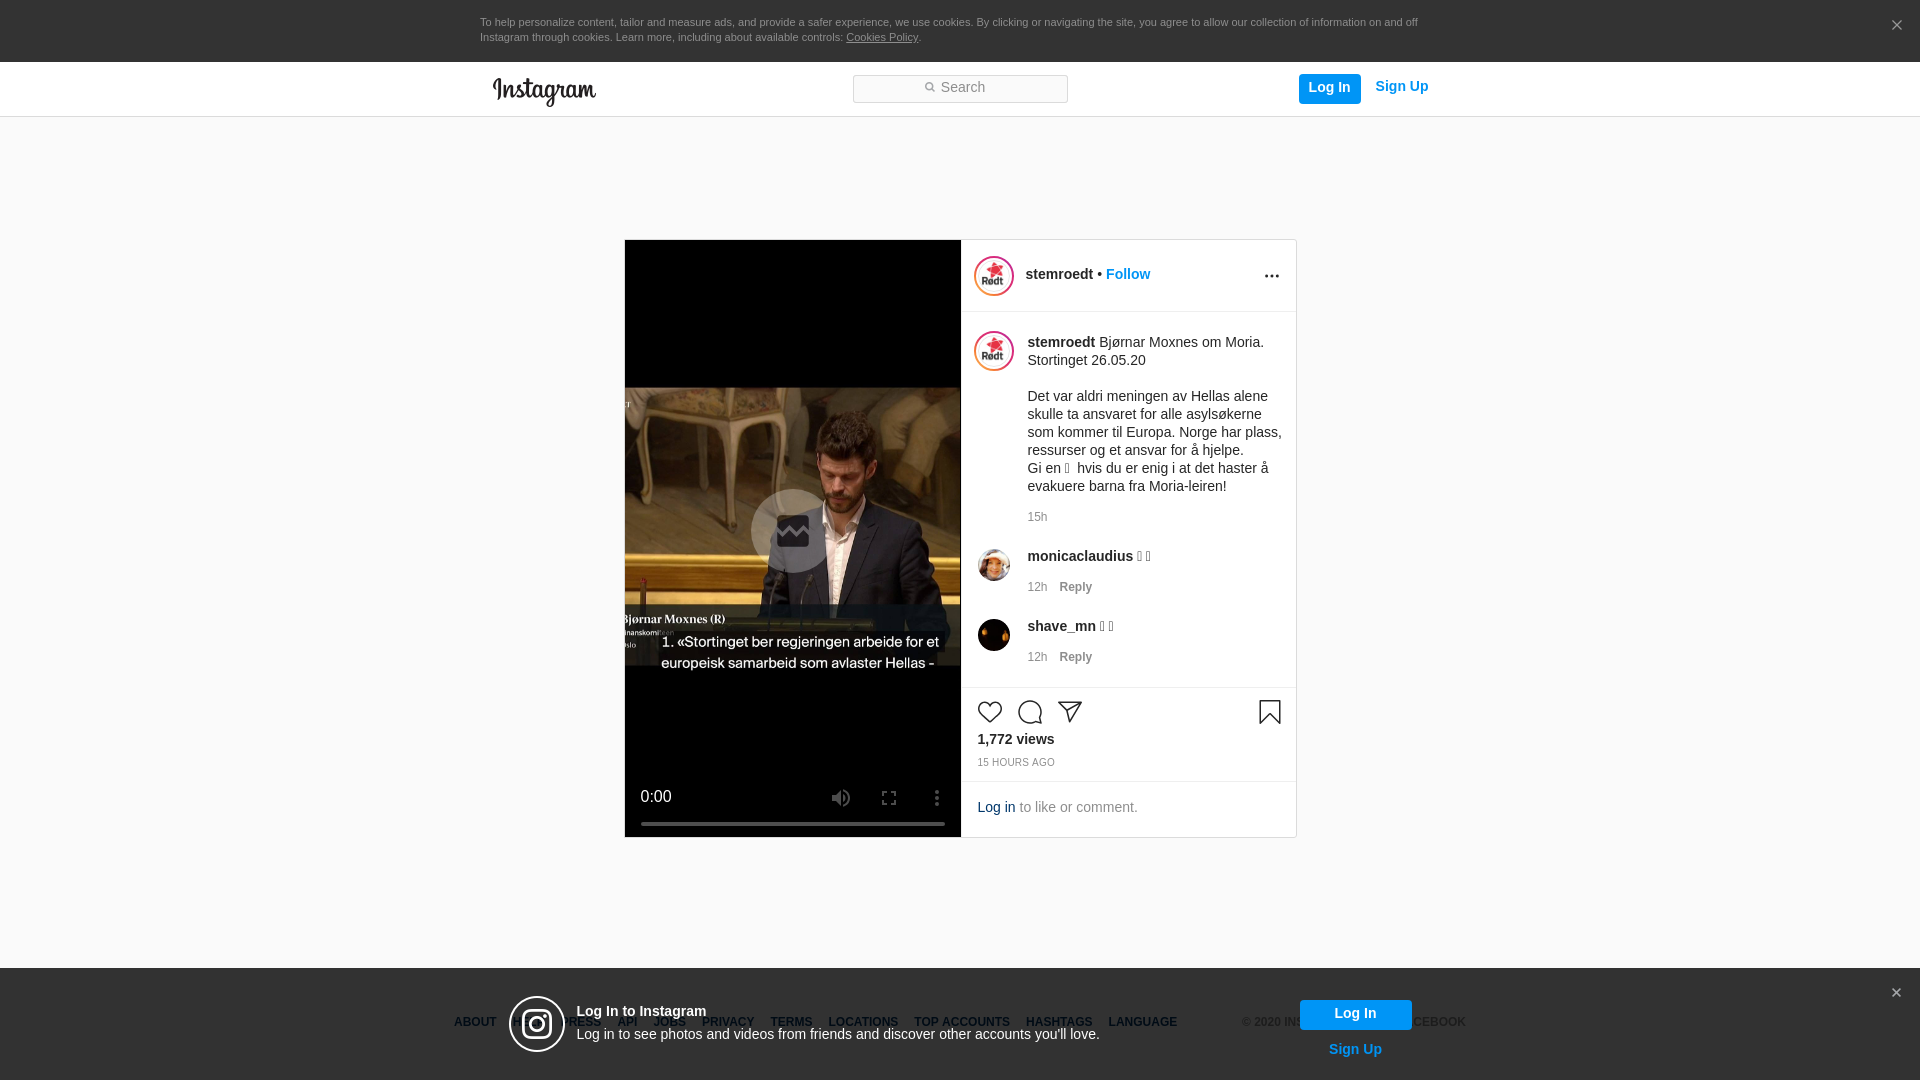The width and height of the screenshot is (1920, 1080).
Task: Open stemroedt profile picture in header
Action: point(993,276)
